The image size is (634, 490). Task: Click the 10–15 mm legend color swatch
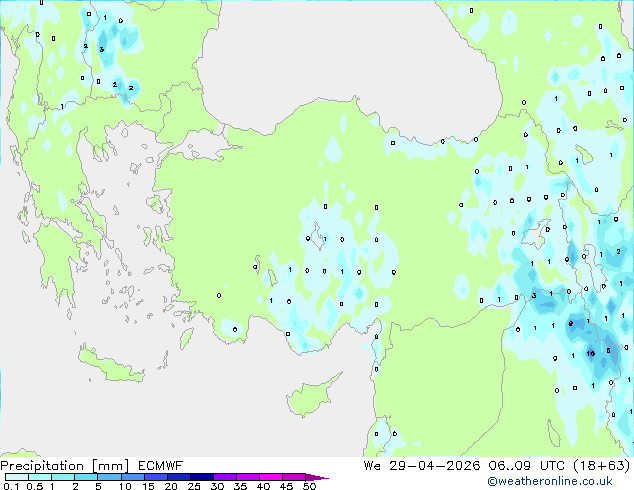coord(132,477)
